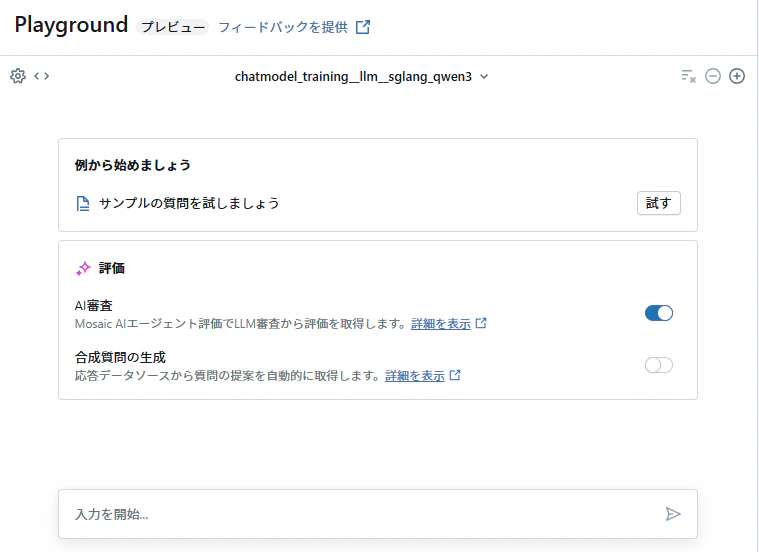Click the 試す button
Image resolution: width=759 pixels, height=552 pixels.
659,203
